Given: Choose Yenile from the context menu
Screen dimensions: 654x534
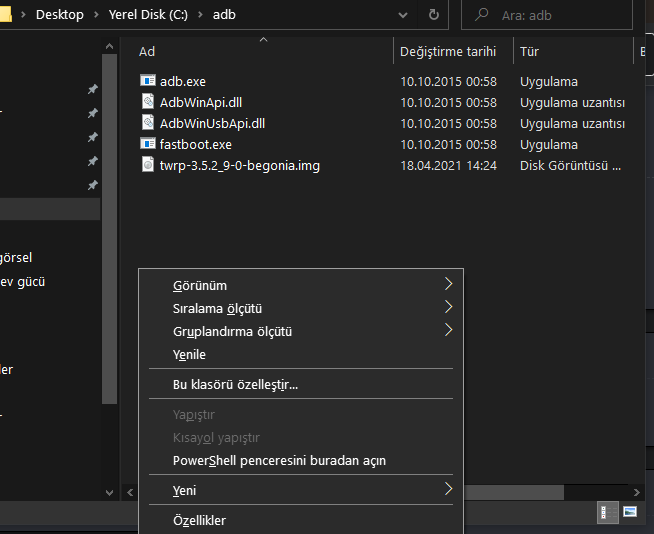Looking at the screenshot, I should [x=190, y=354].
